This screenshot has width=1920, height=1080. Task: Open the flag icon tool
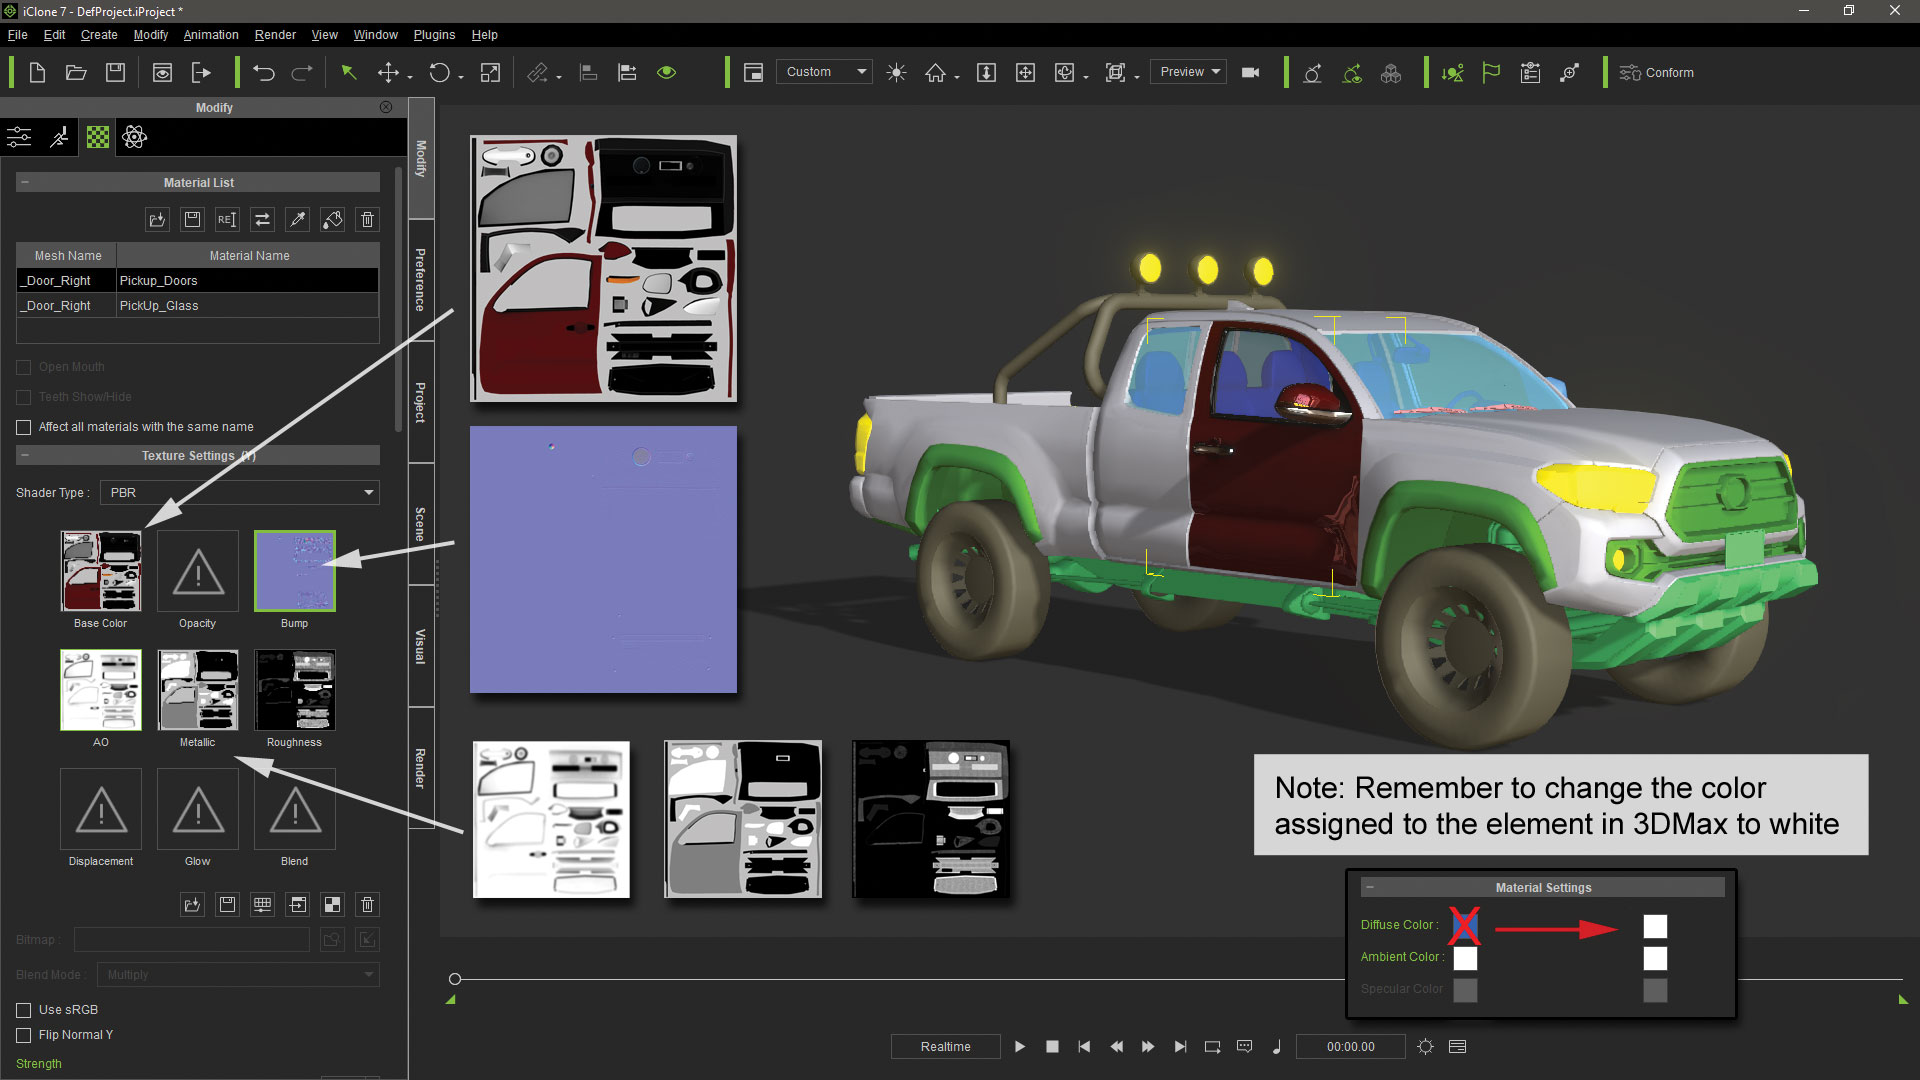[1491, 72]
